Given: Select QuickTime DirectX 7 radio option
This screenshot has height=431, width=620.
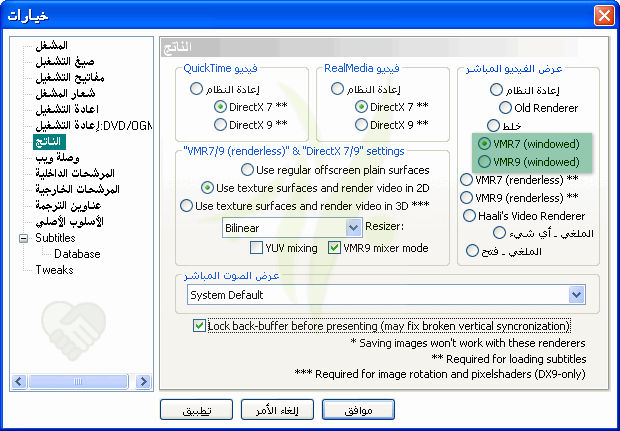Looking at the screenshot, I should [x=220, y=107].
